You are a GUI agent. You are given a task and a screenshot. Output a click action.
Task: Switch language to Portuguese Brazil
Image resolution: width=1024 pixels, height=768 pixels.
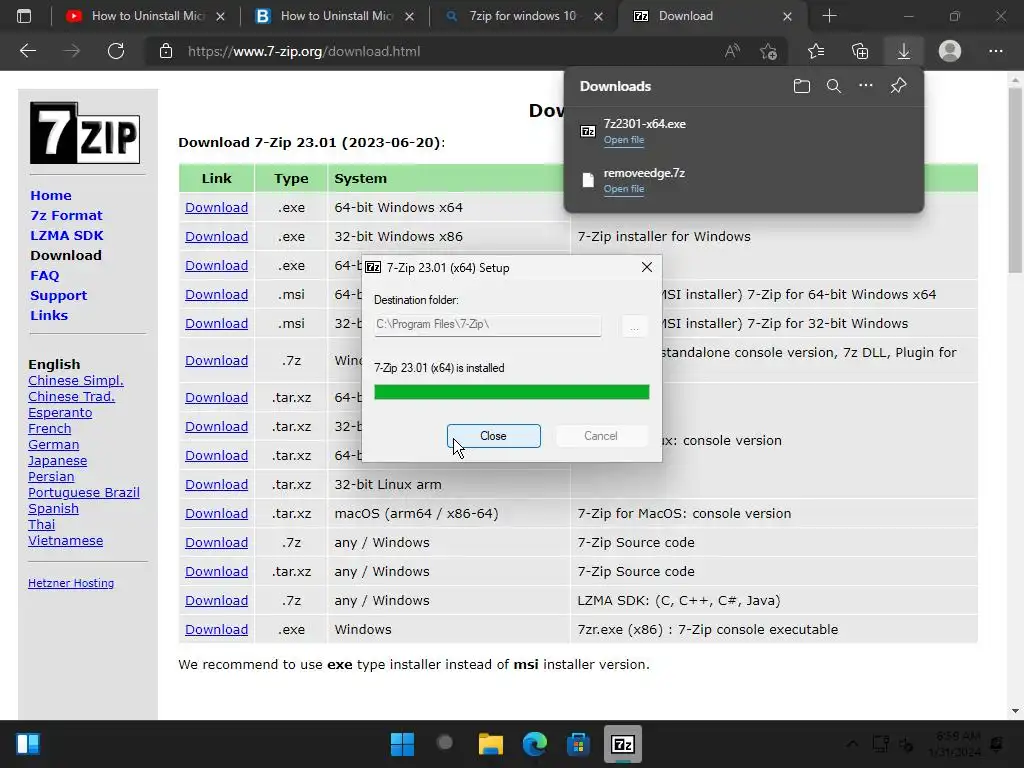coord(84,493)
